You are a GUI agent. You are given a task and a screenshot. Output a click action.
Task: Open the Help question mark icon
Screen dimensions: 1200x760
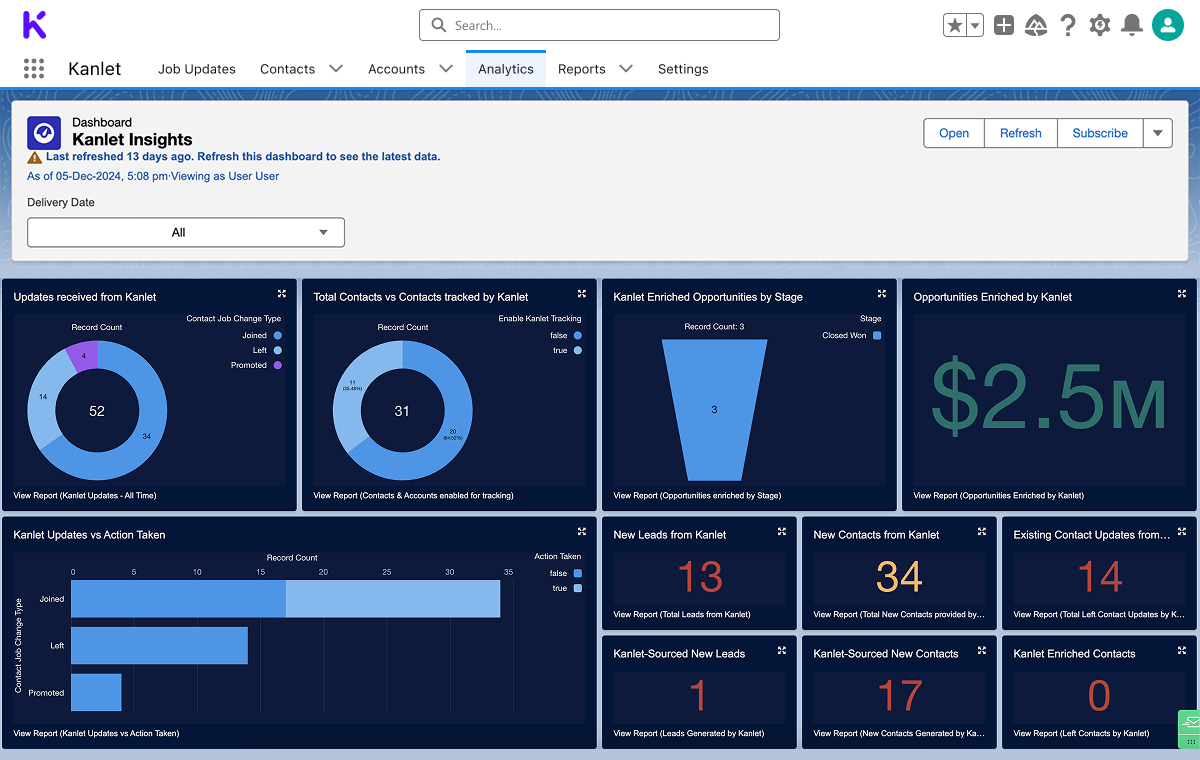1068,26
